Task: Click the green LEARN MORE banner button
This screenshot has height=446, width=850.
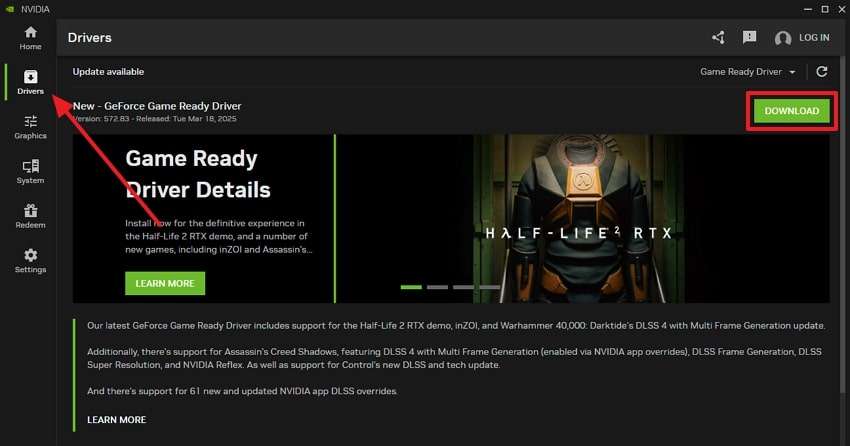Action: [165, 283]
